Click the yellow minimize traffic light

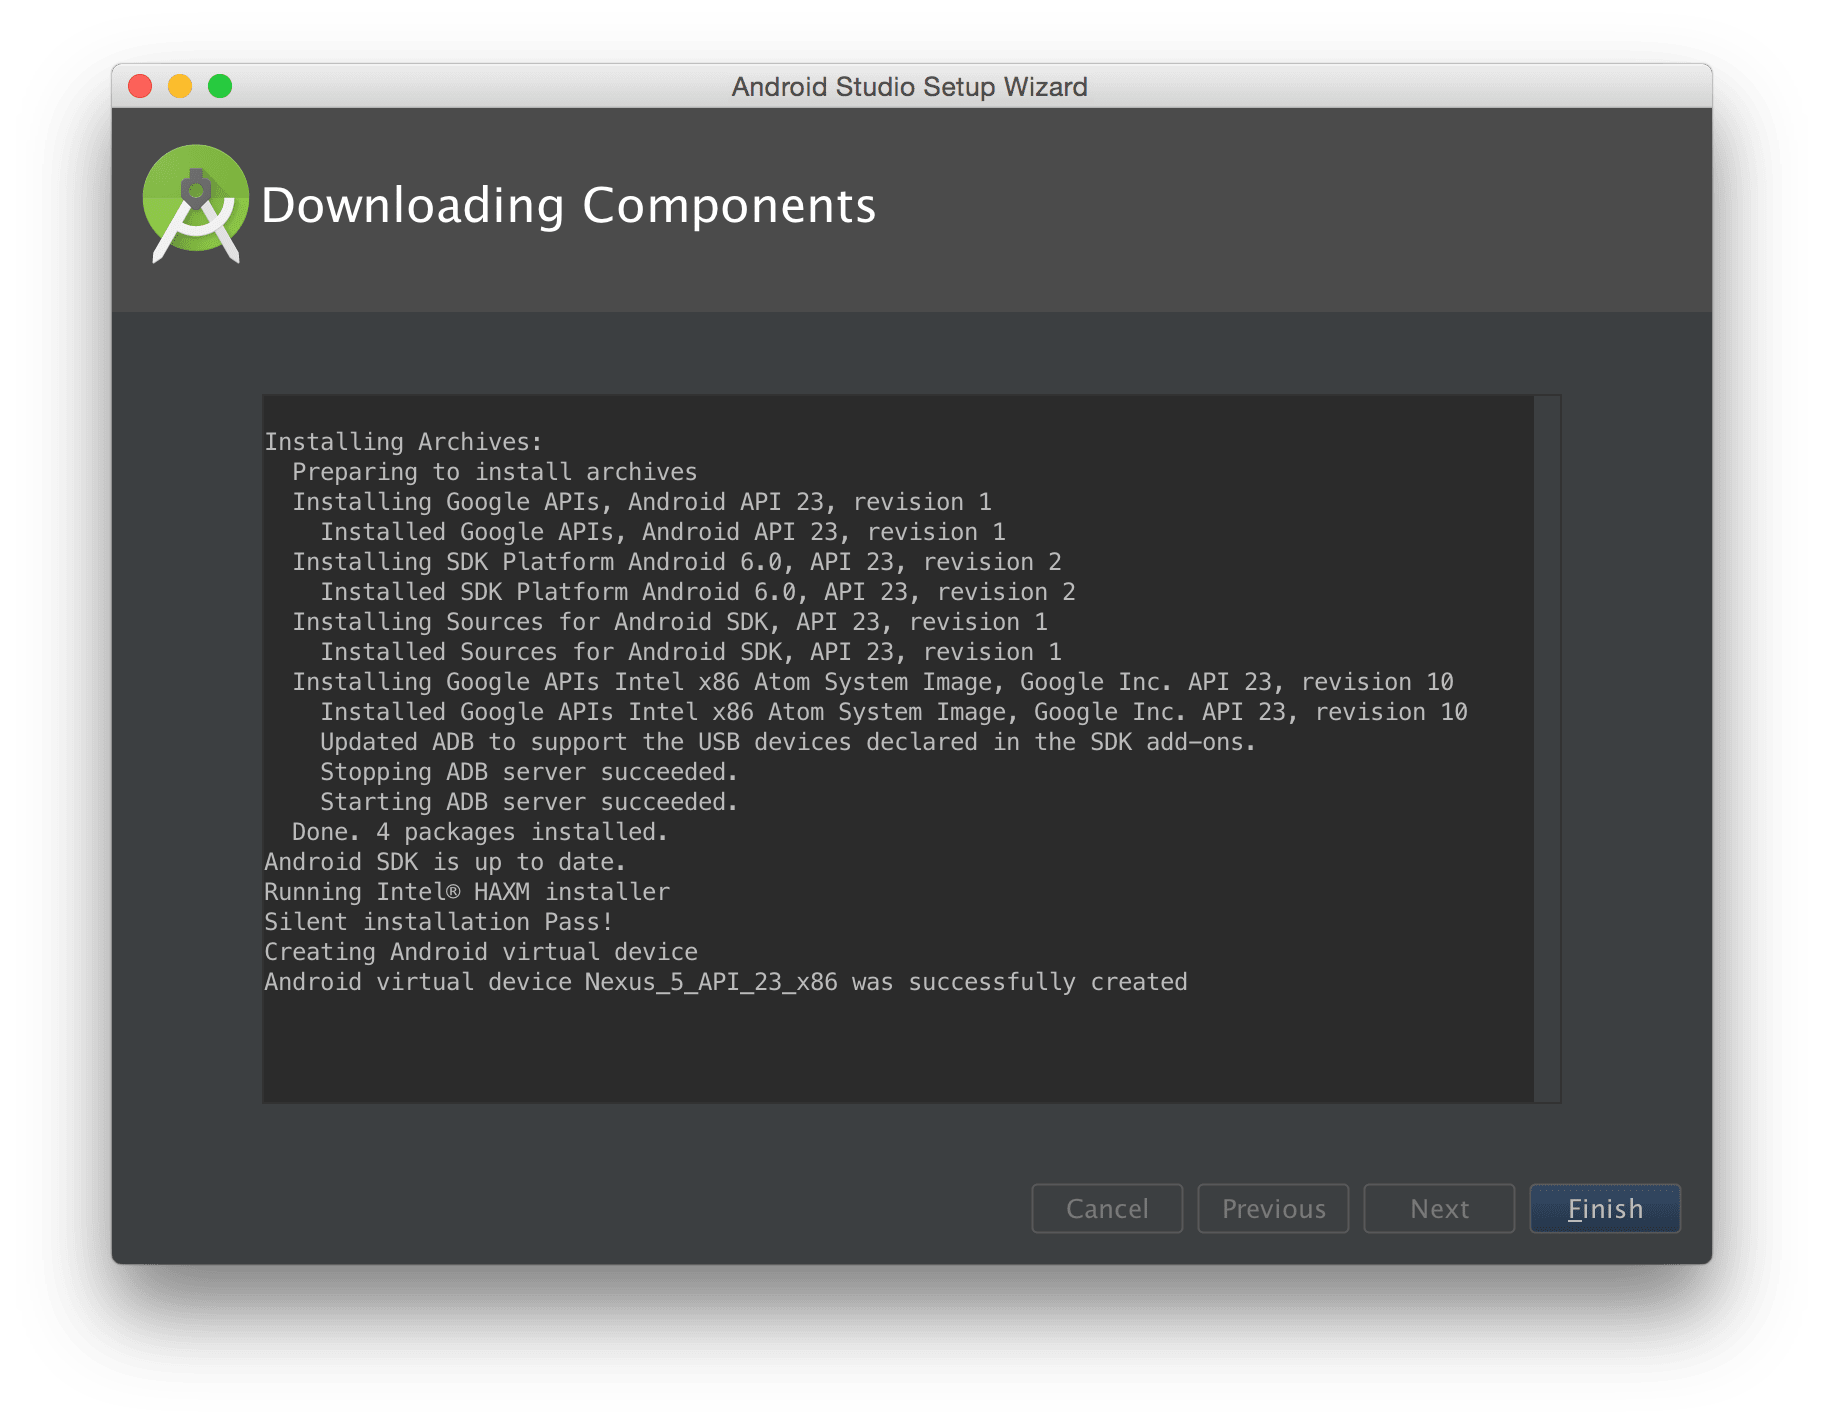180,87
